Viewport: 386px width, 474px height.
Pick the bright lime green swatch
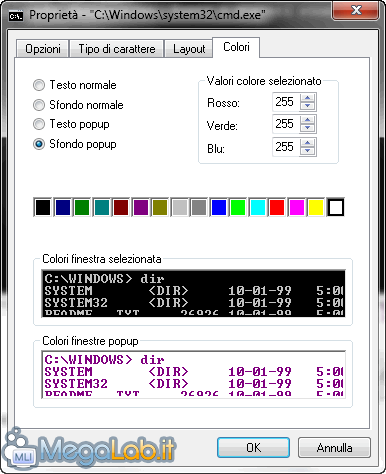tap(238, 207)
